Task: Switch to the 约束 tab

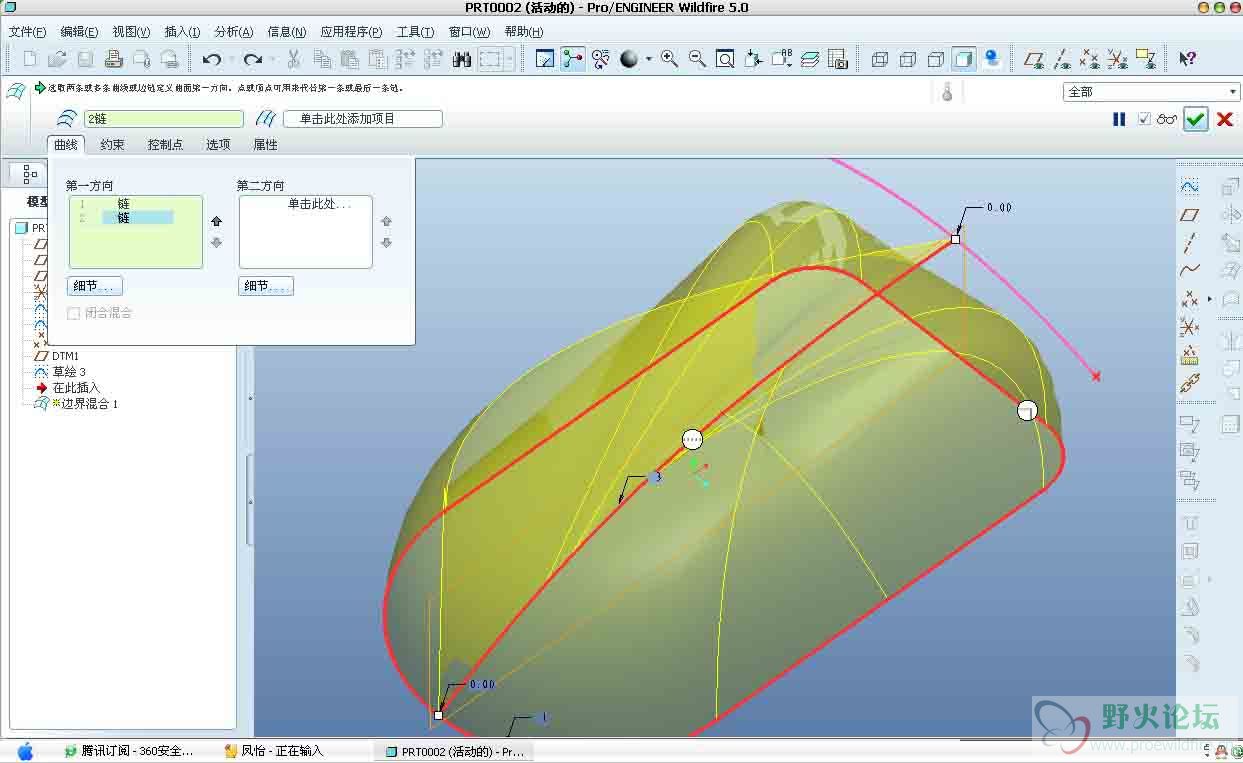Action: (x=112, y=144)
